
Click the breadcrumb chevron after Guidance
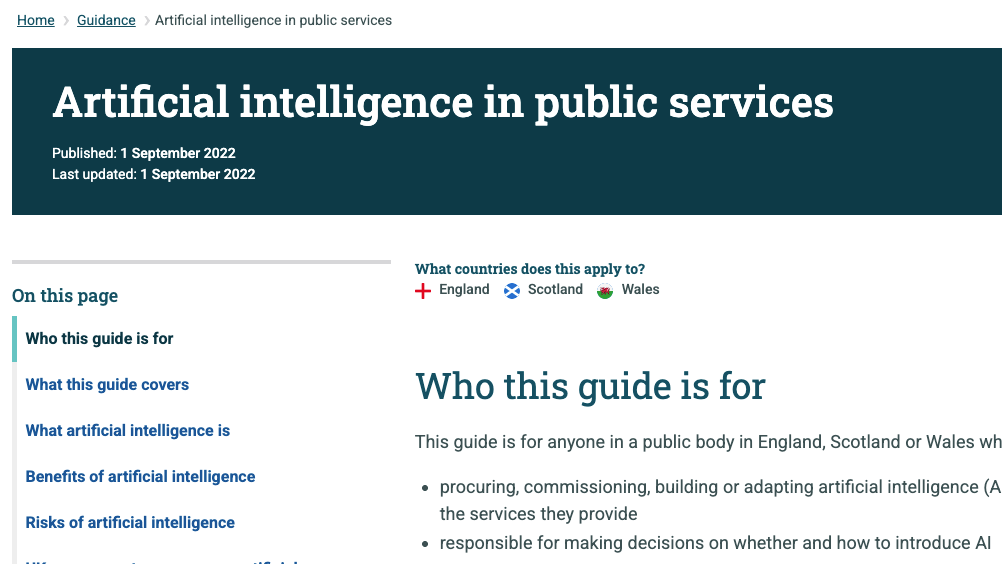coord(146,21)
